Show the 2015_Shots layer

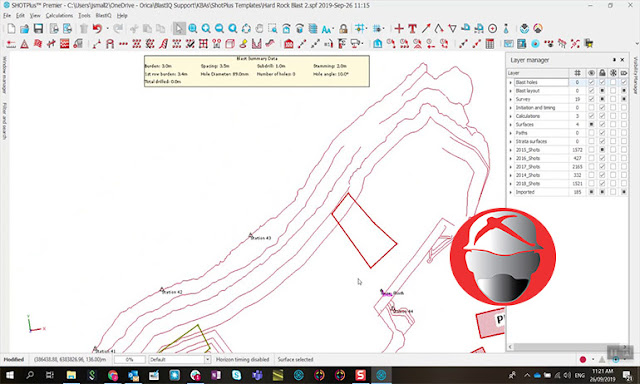tap(591, 150)
